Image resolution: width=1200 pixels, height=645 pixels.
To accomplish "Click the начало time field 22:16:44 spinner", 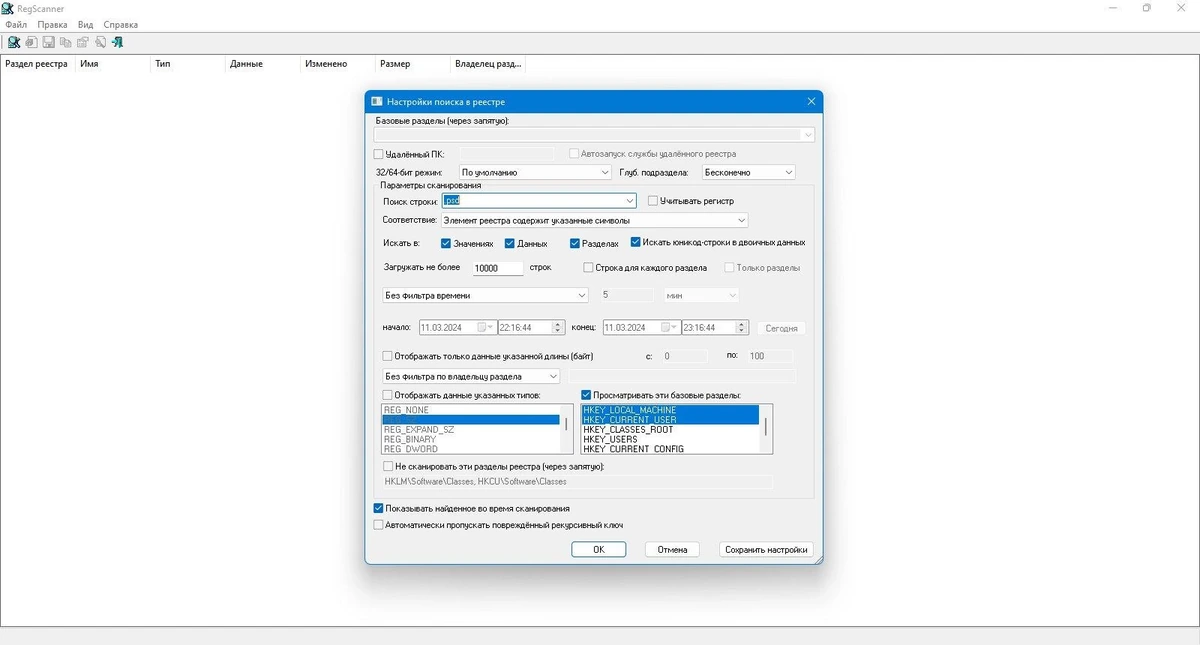I will 560,327.
